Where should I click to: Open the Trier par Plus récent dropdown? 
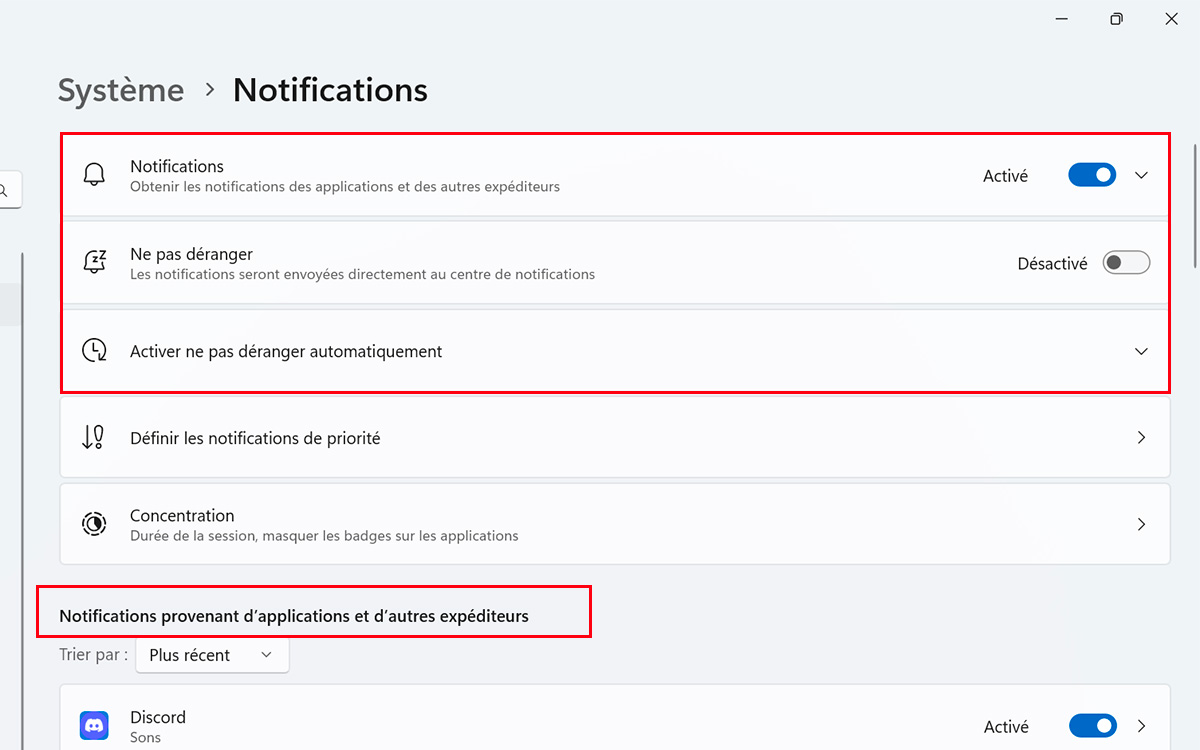pos(212,655)
